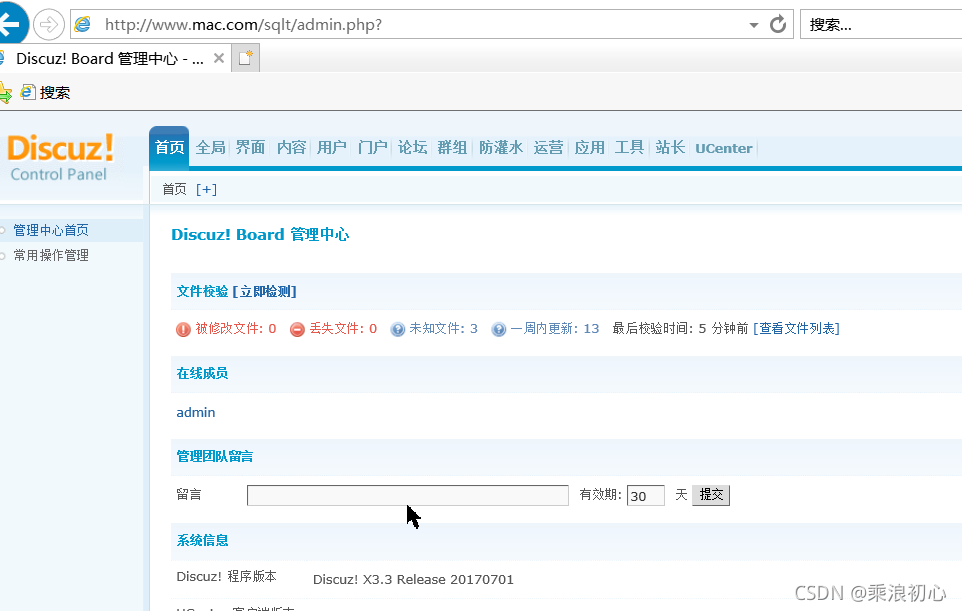Click the Discuz! X3.3 Release 20170701 version text
Screen dimensions: 962x611
pos(413,579)
